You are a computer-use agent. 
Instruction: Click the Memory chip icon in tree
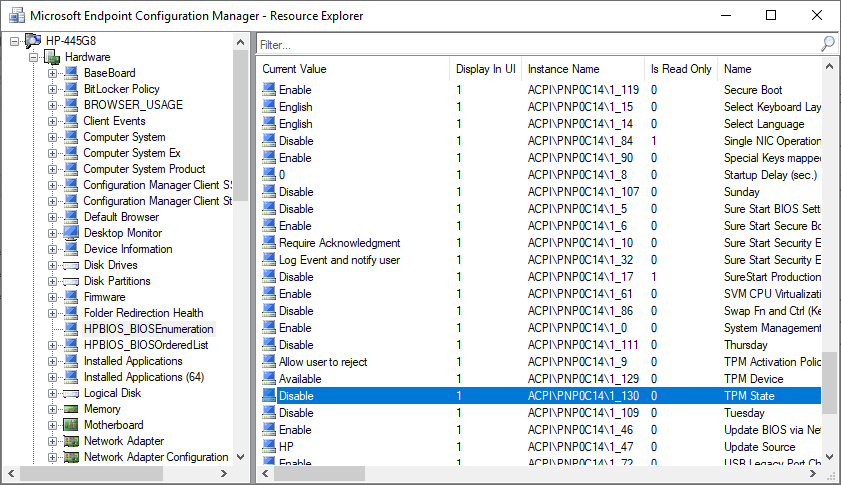[x=70, y=409]
